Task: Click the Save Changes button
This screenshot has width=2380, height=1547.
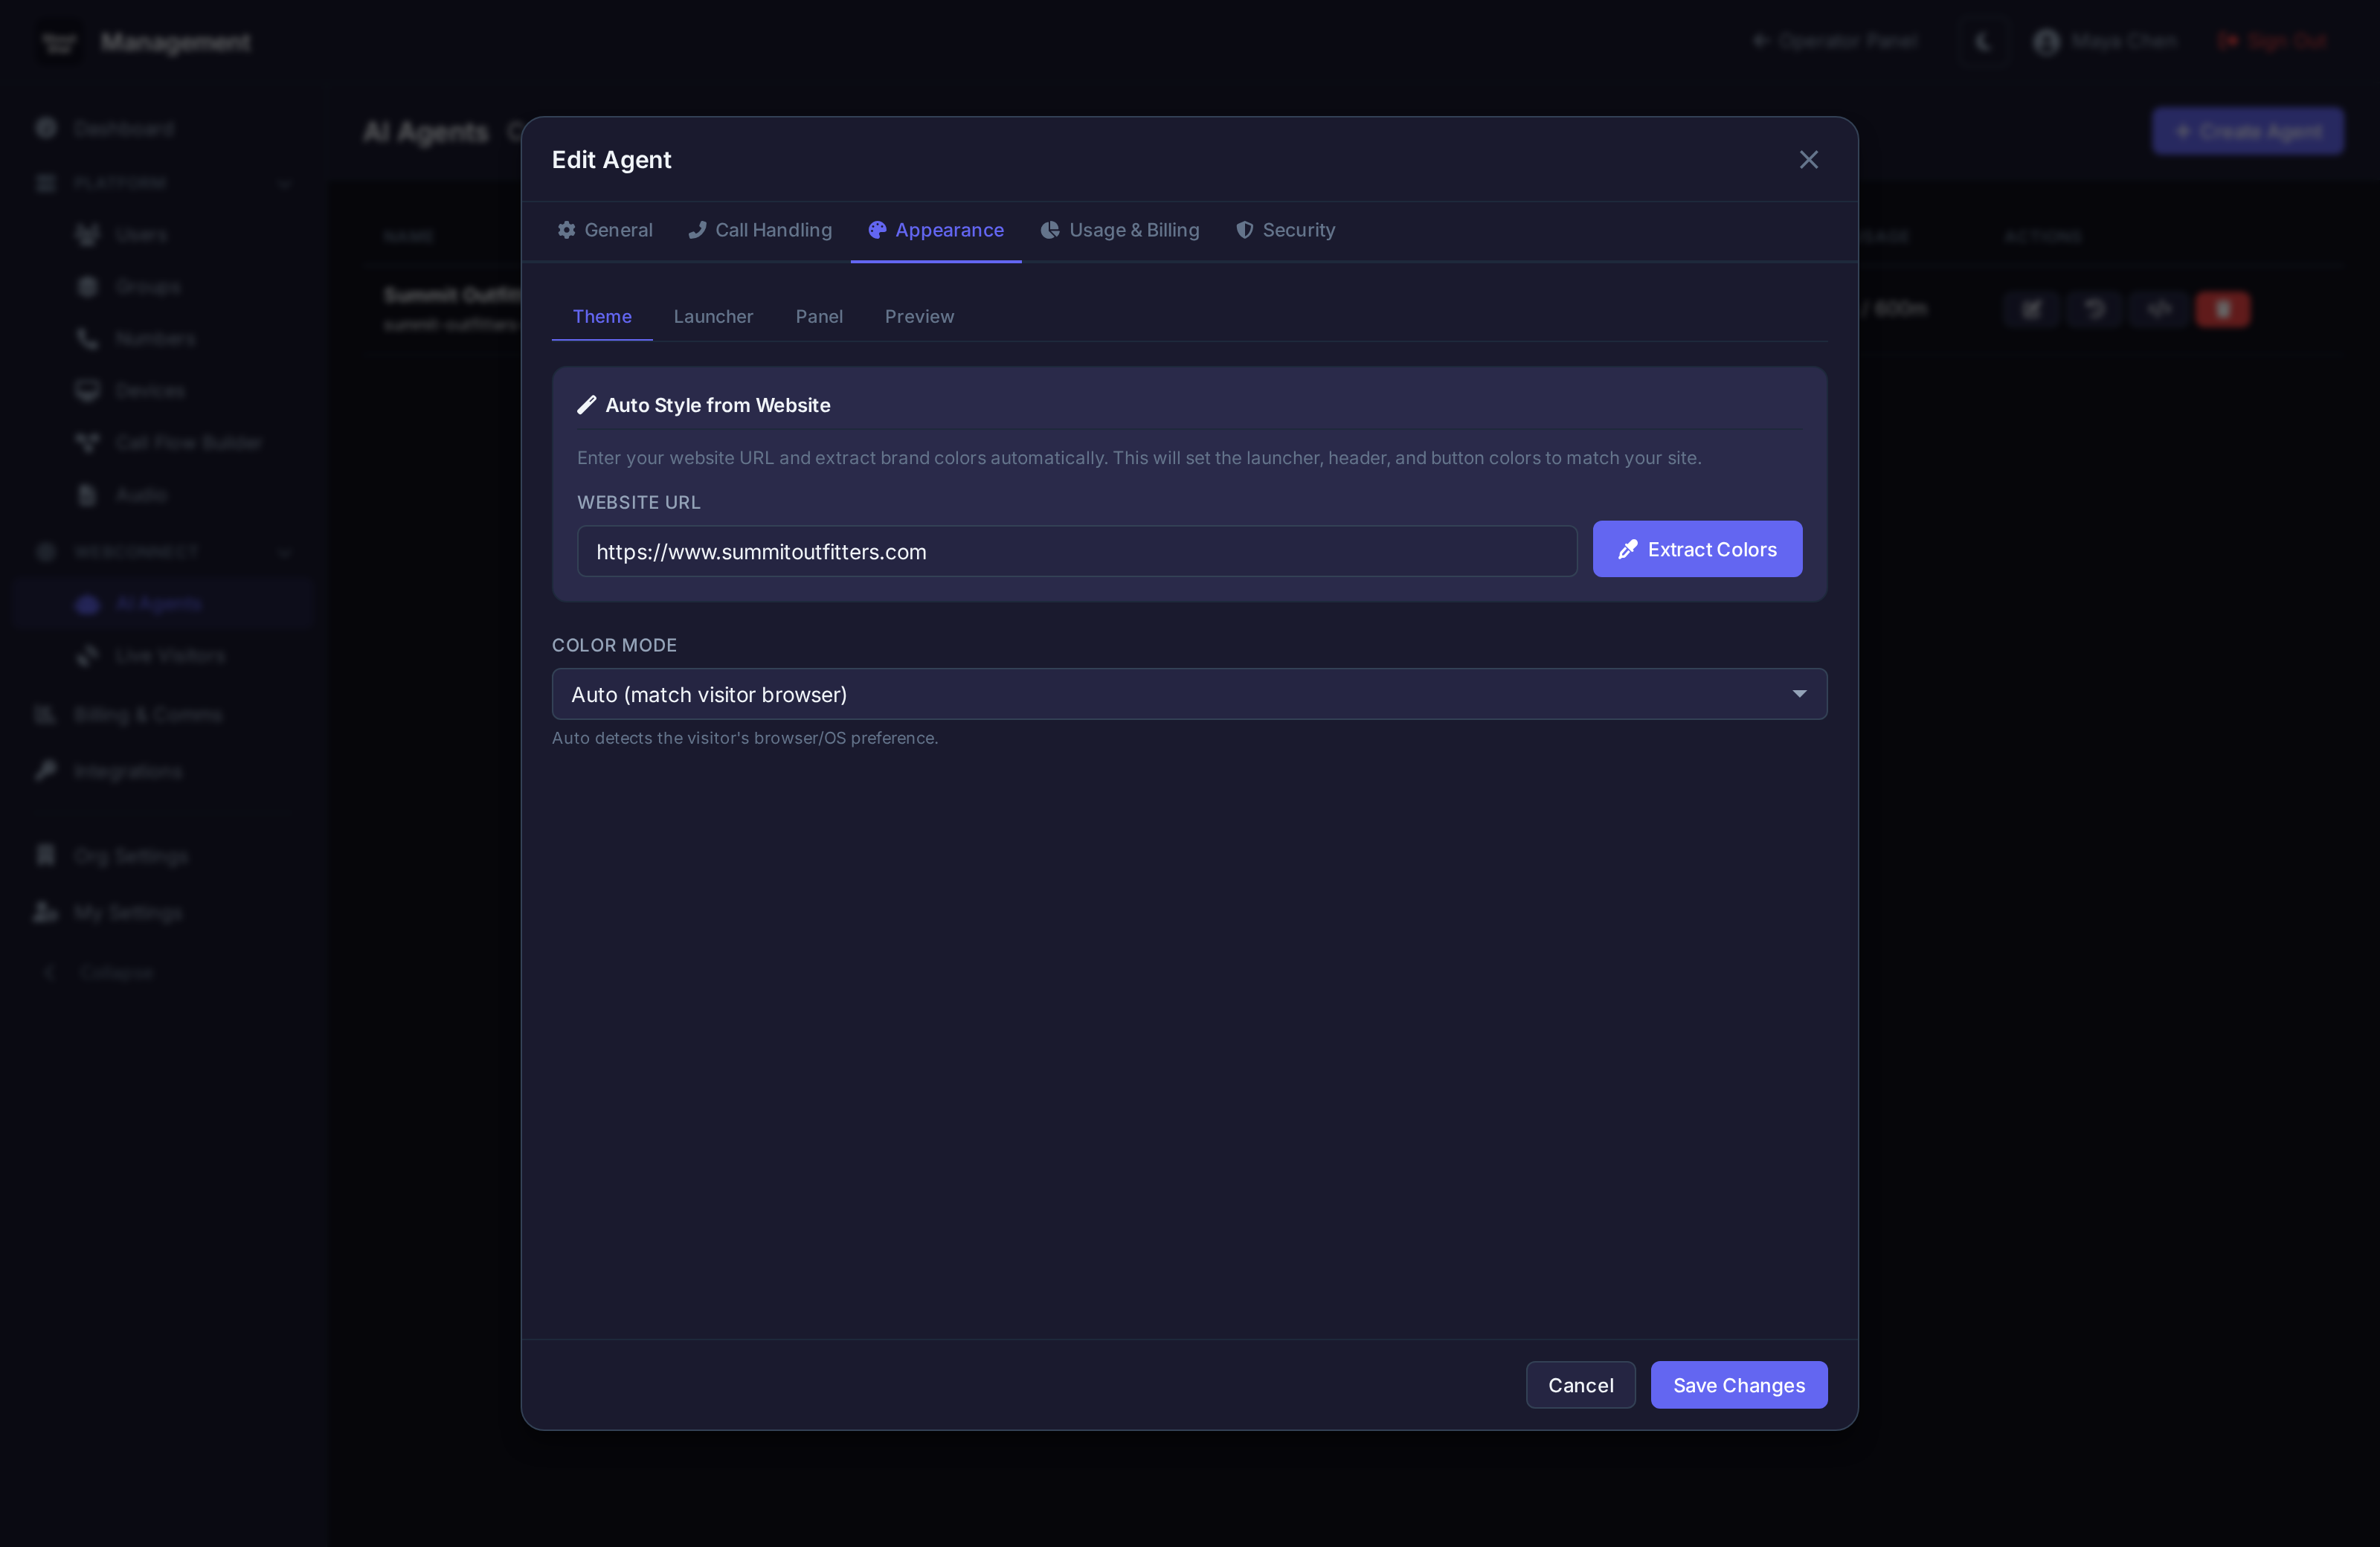Action: click(1738, 1384)
